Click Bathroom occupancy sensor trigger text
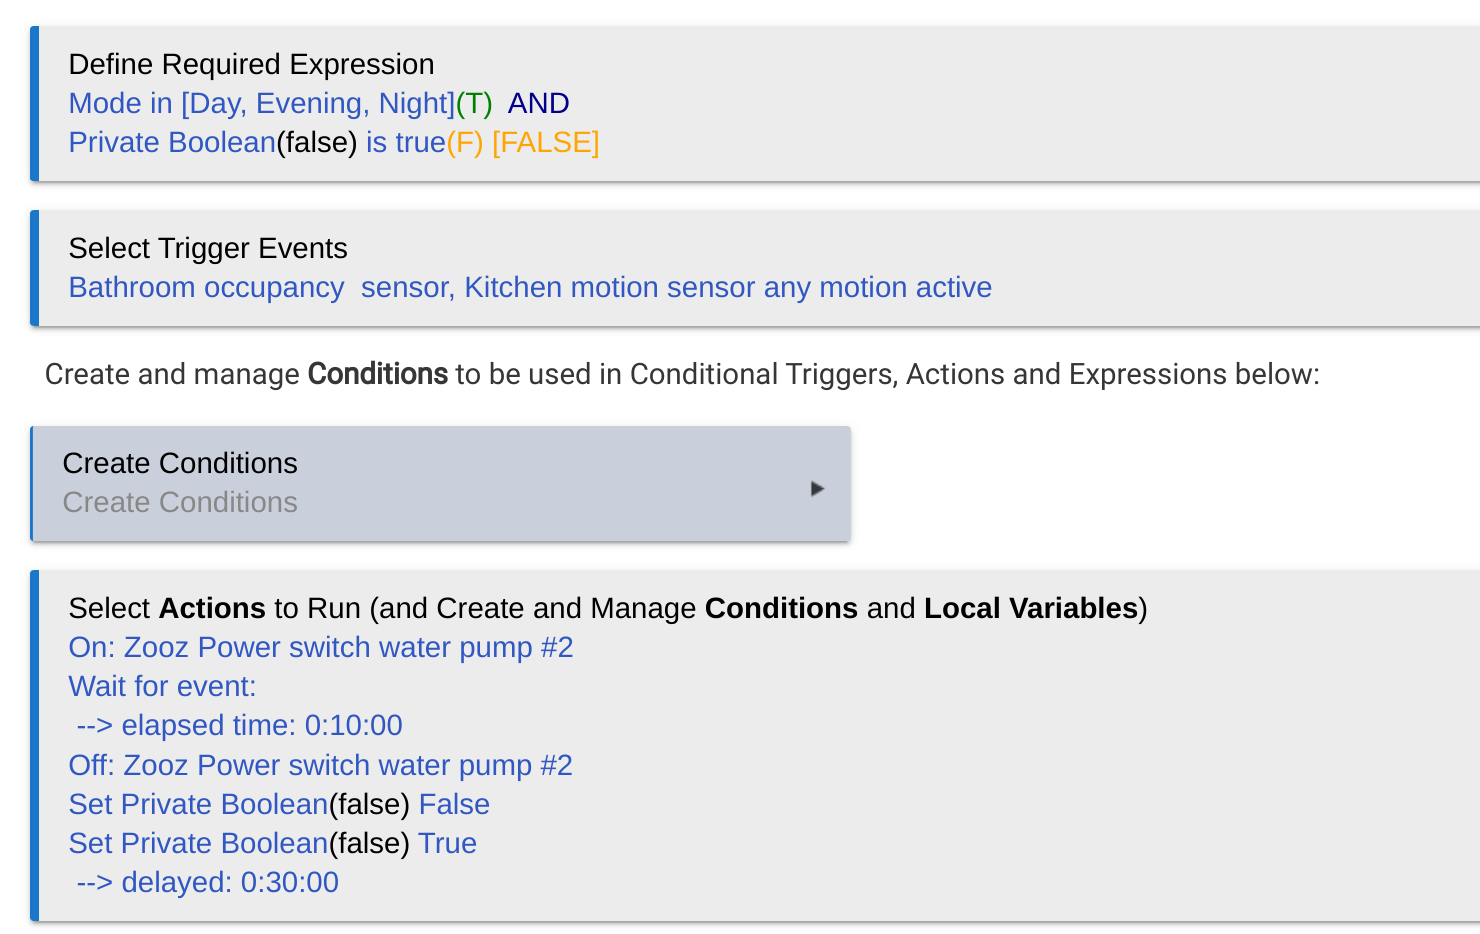Screen dimensions: 1480x934 point(262,288)
